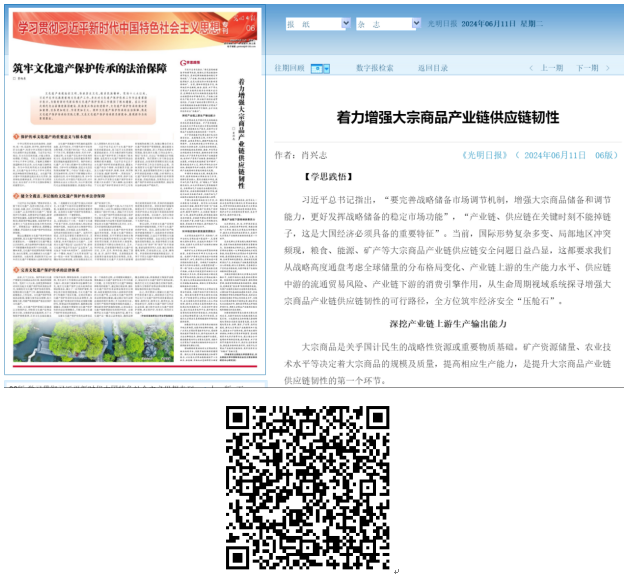631x579 pixels.
Task: Open the 往期回顾 date picker dropdown
Action: 319,69
